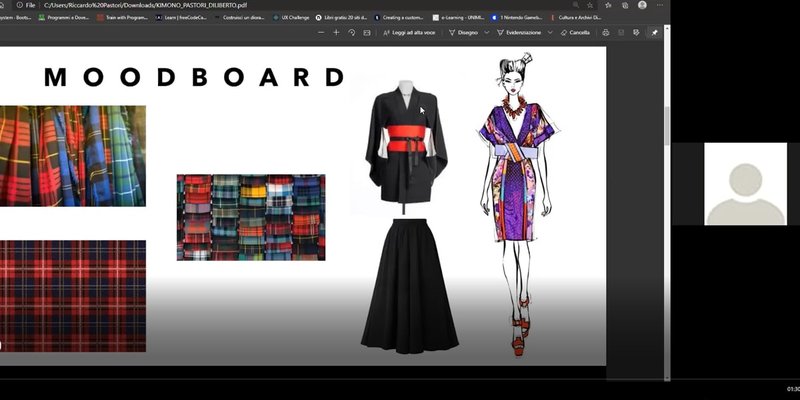Click the black kimono jacket image
The image size is (800, 400).
[x=406, y=145]
